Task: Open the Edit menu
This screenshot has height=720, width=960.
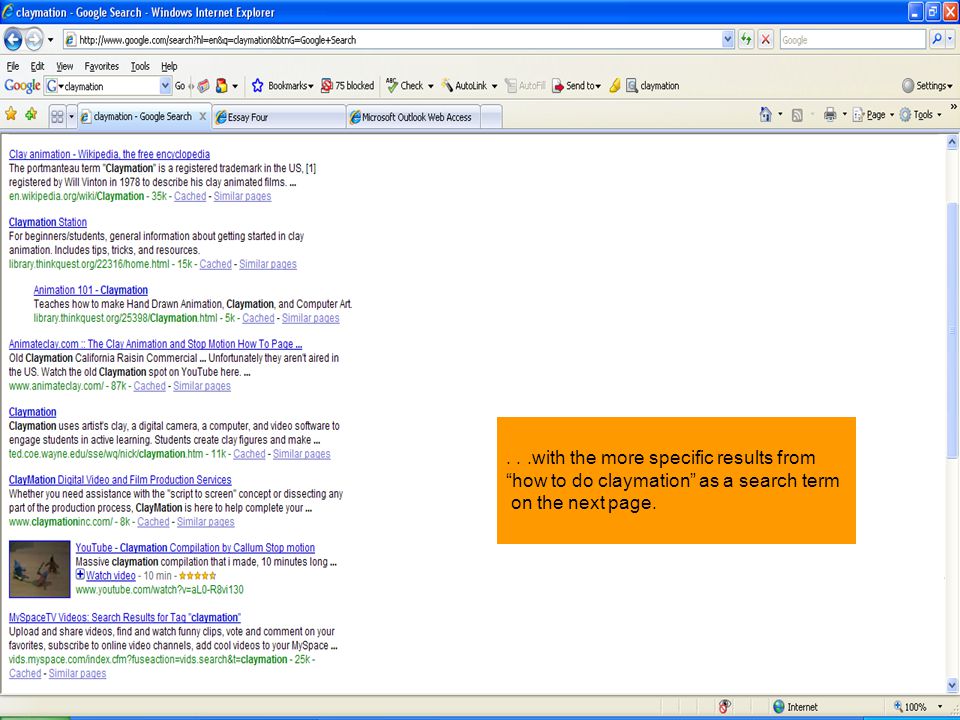Action: pos(37,66)
